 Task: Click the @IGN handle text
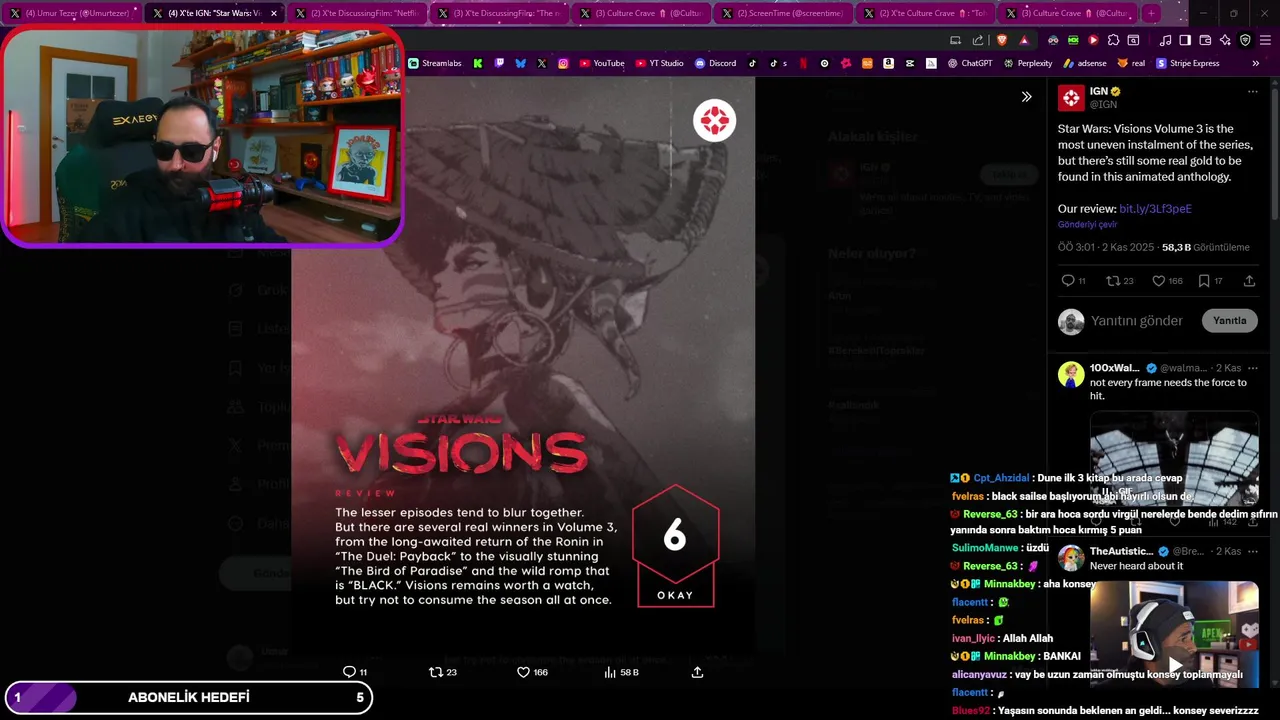(1103, 104)
